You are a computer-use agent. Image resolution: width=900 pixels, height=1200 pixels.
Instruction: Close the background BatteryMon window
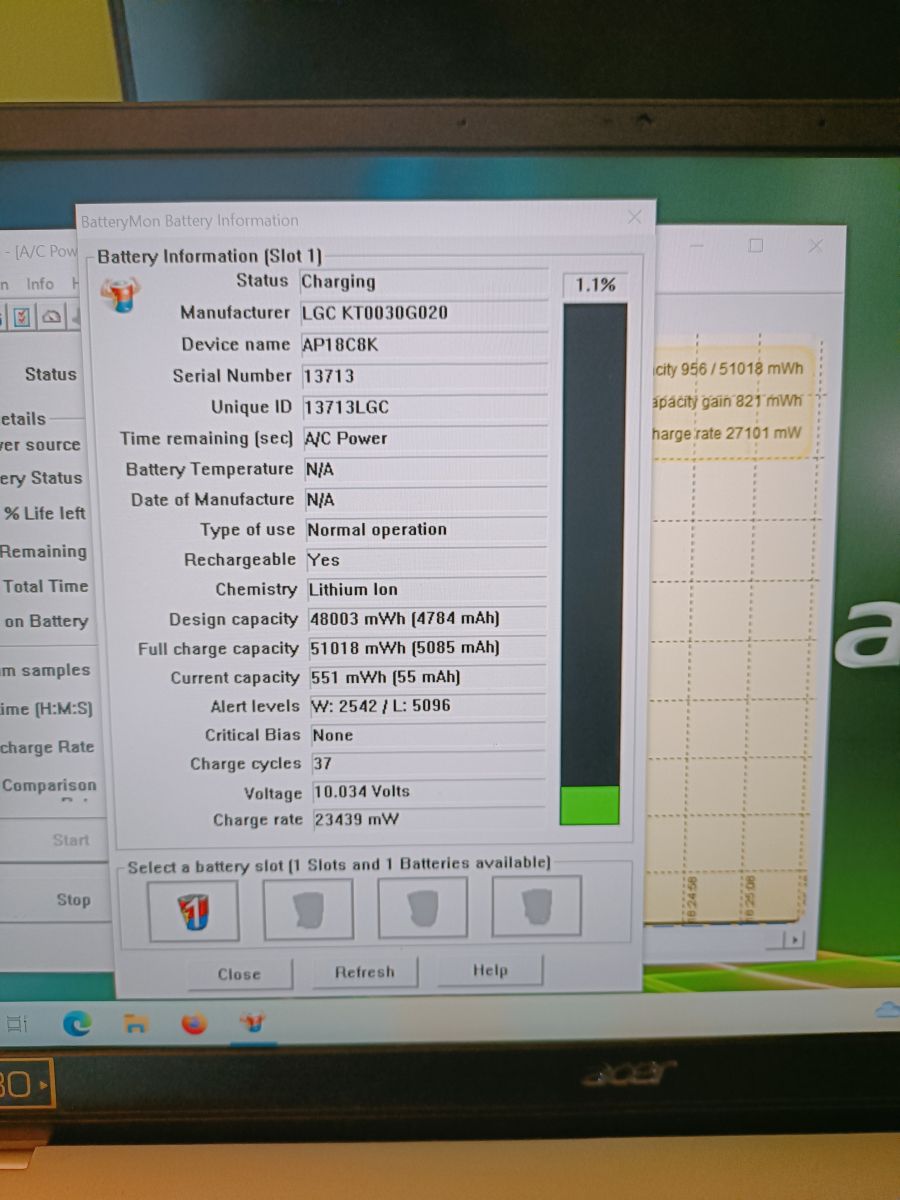coord(816,245)
